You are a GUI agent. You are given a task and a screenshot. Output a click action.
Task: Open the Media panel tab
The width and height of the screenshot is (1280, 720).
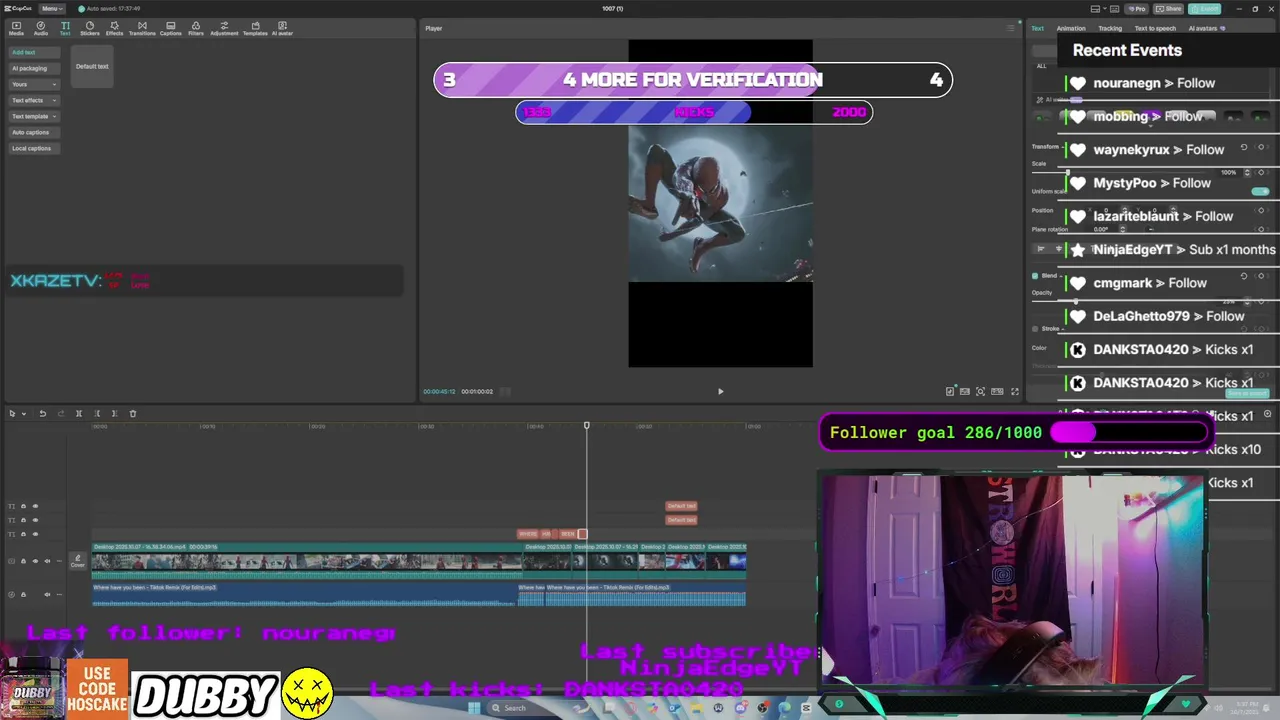pyautogui.click(x=16, y=28)
